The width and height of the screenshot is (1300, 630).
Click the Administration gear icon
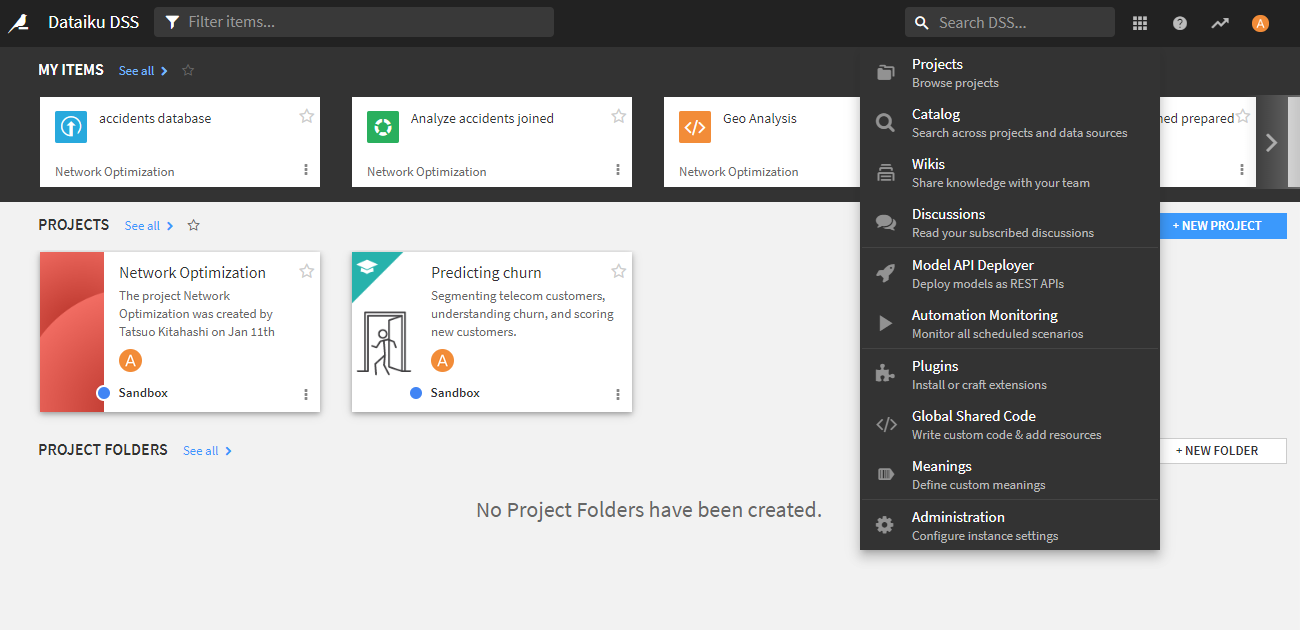pos(885,525)
